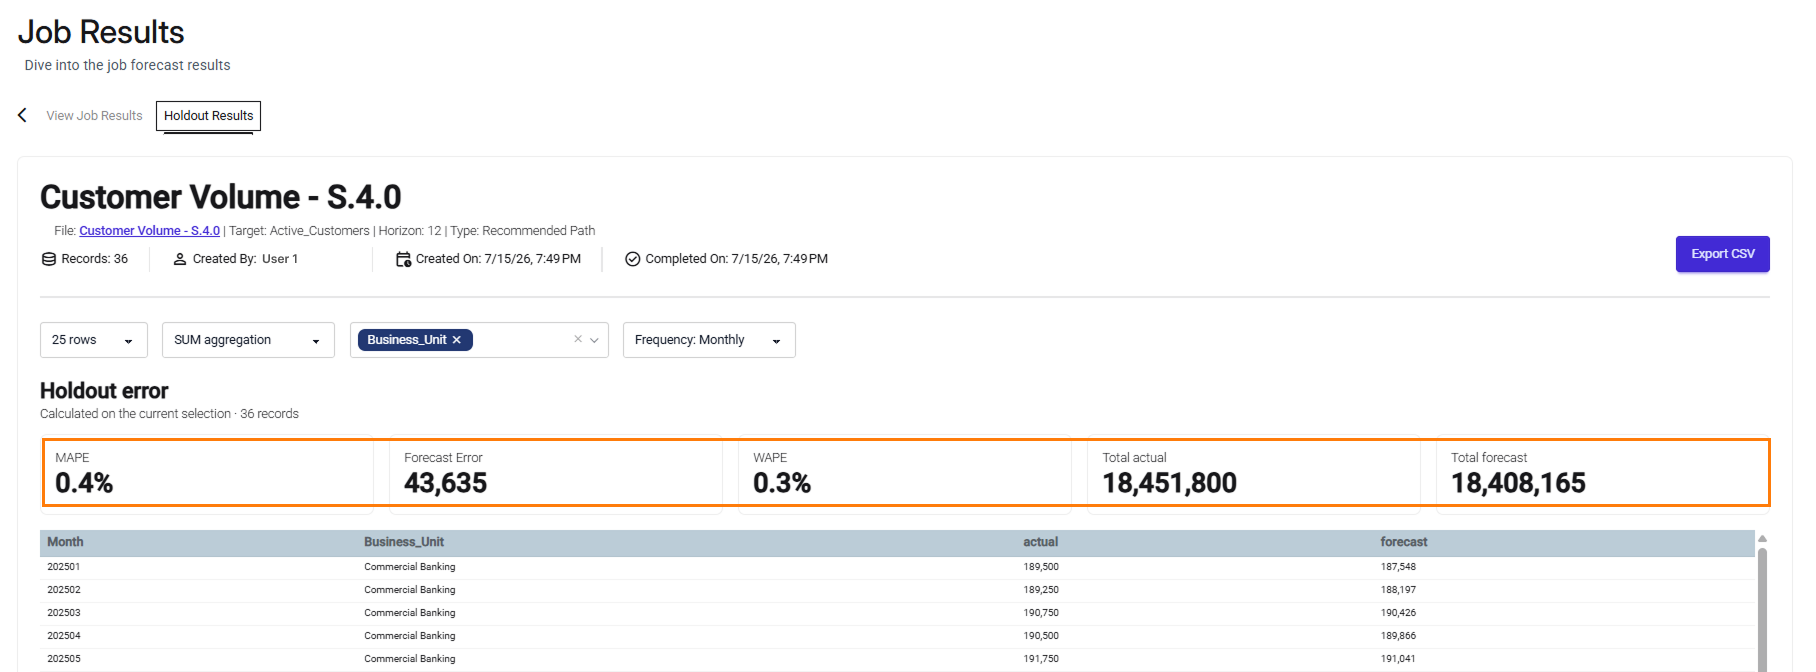Click the Created By user icon

tap(180, 259)
